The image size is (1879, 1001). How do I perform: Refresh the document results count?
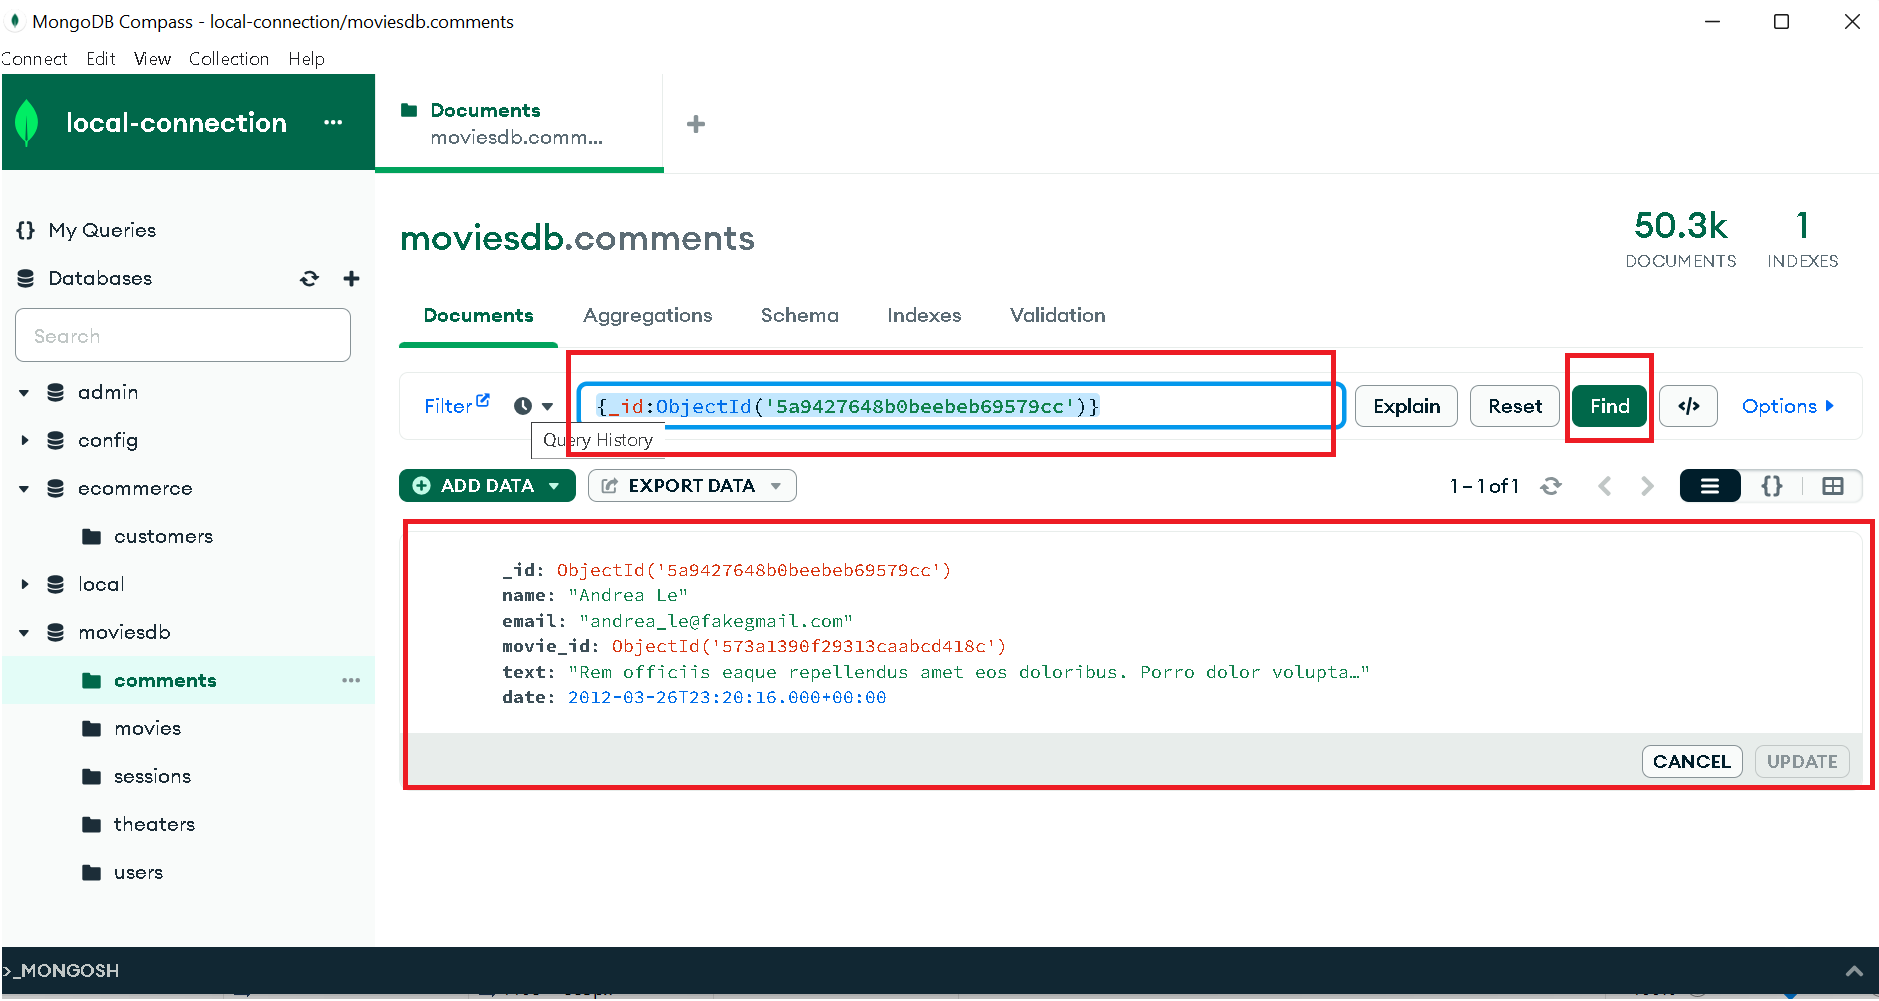[x=1551, y=486]
